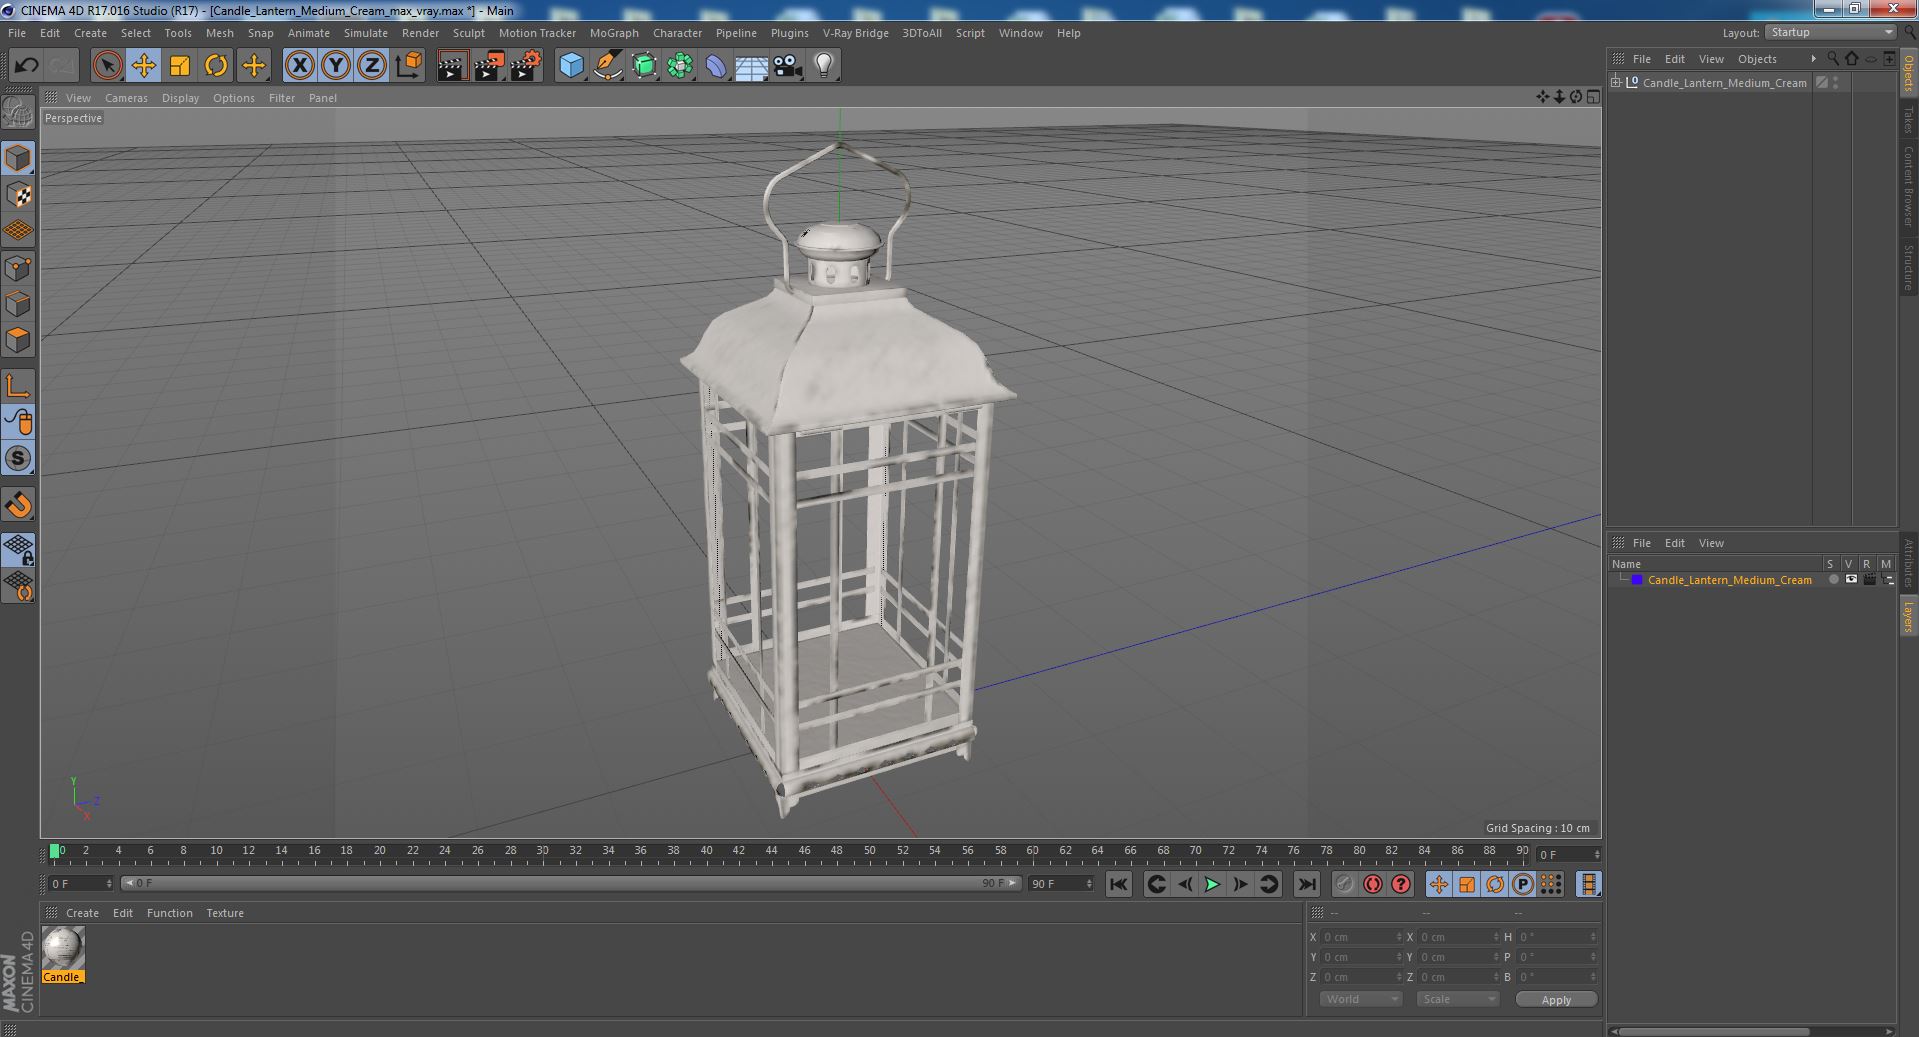Activate the Scale tool
The height and width of the screenshot is (1037, 1919).
pyautogui.click(x=180, y=66)
